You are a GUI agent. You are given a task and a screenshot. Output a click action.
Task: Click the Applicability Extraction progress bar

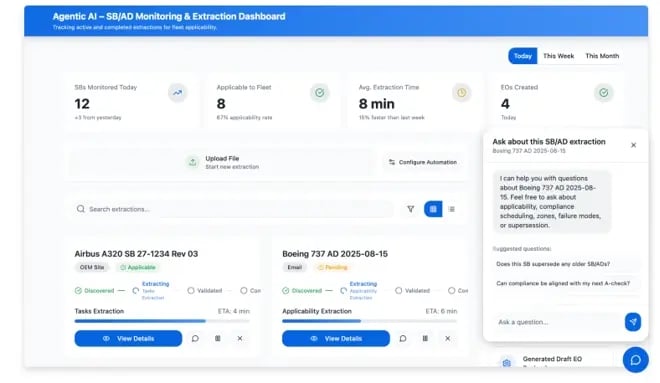click(x=370, y=321)
